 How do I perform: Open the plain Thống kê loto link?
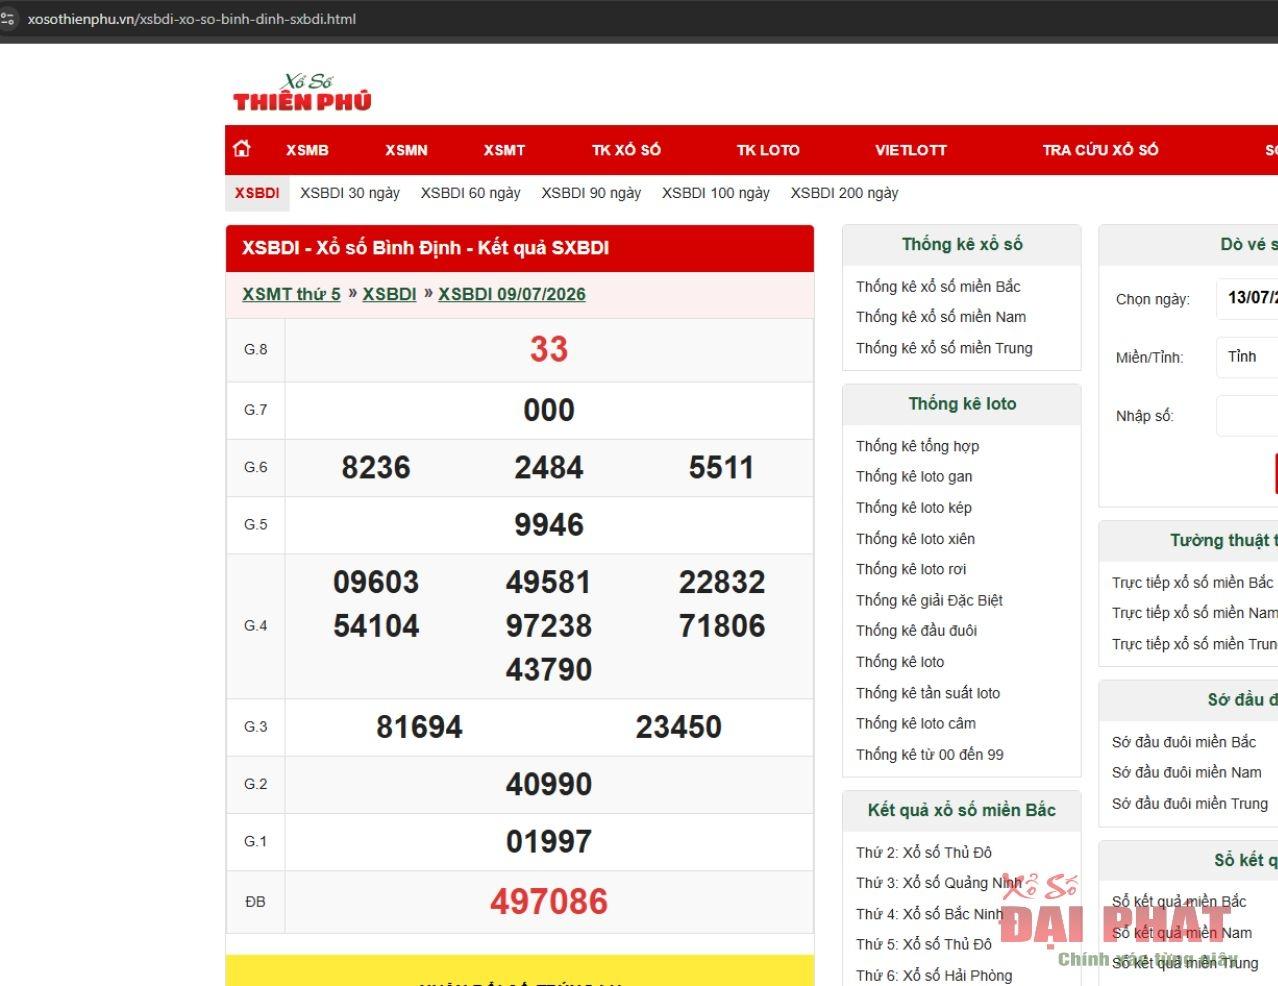[x=900, y=661]
